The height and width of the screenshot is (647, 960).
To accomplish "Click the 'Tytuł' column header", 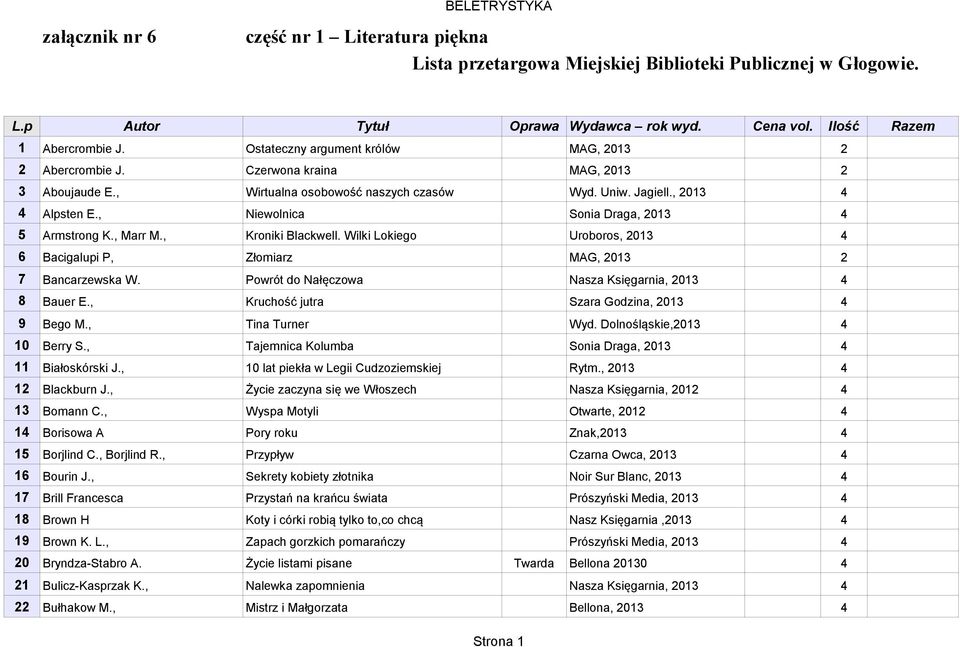I will (x=372, y=126).
